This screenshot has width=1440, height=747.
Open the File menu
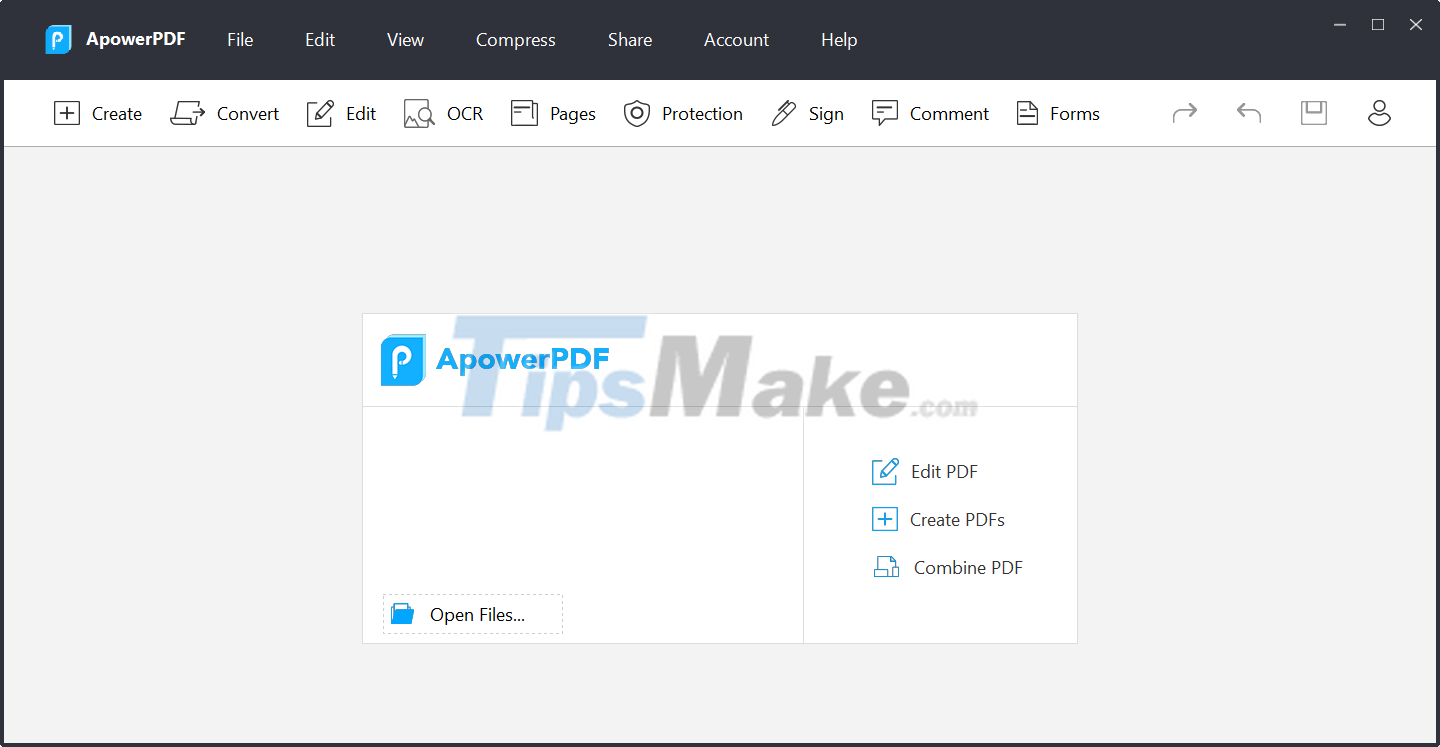(240, 40)
